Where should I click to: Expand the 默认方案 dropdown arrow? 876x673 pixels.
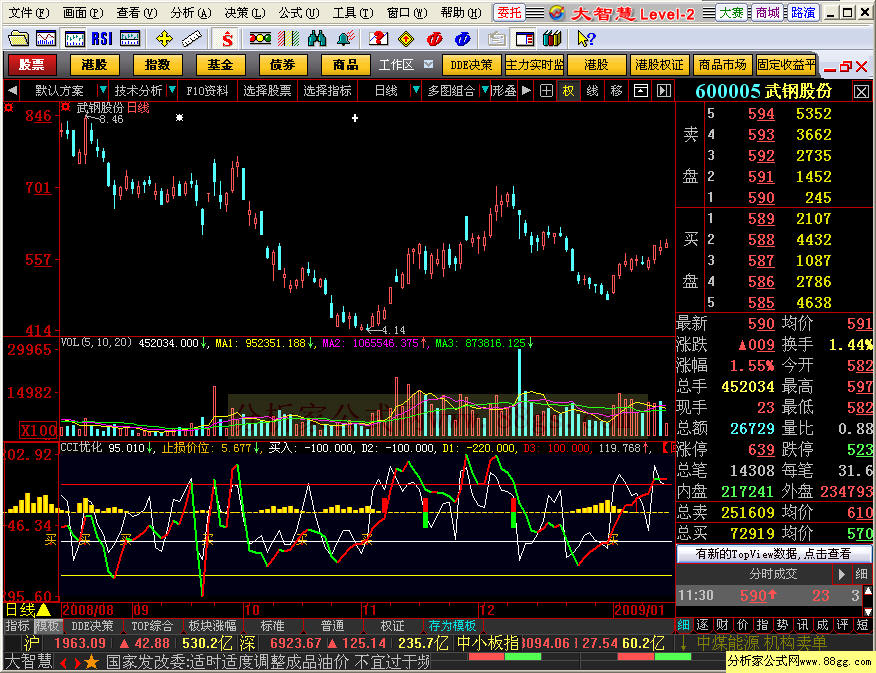102,90
